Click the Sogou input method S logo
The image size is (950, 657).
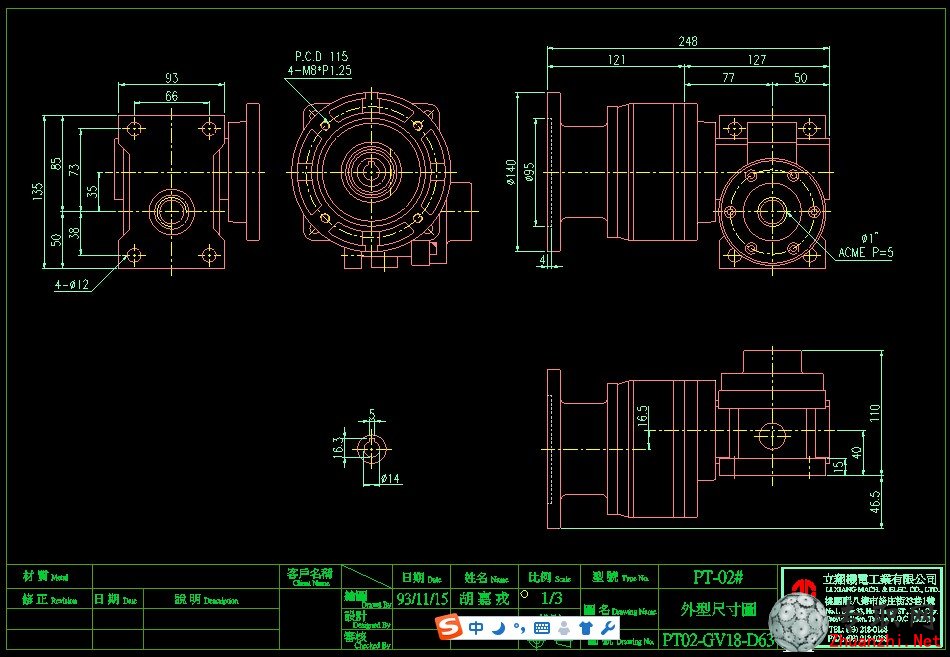[x=449, y=628]
